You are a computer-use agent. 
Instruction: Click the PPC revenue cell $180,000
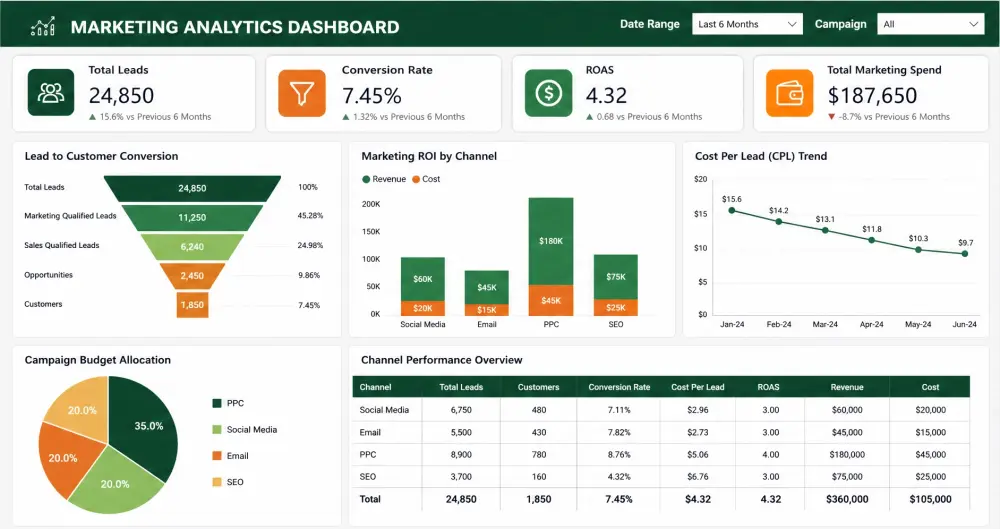point(847,454)
